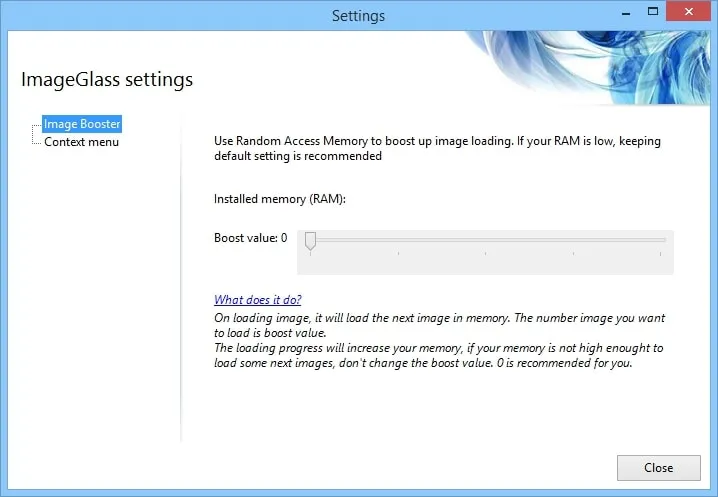718x497 pixels.
Task: Click the 'Settings' window title
Action: click(359, 16)
